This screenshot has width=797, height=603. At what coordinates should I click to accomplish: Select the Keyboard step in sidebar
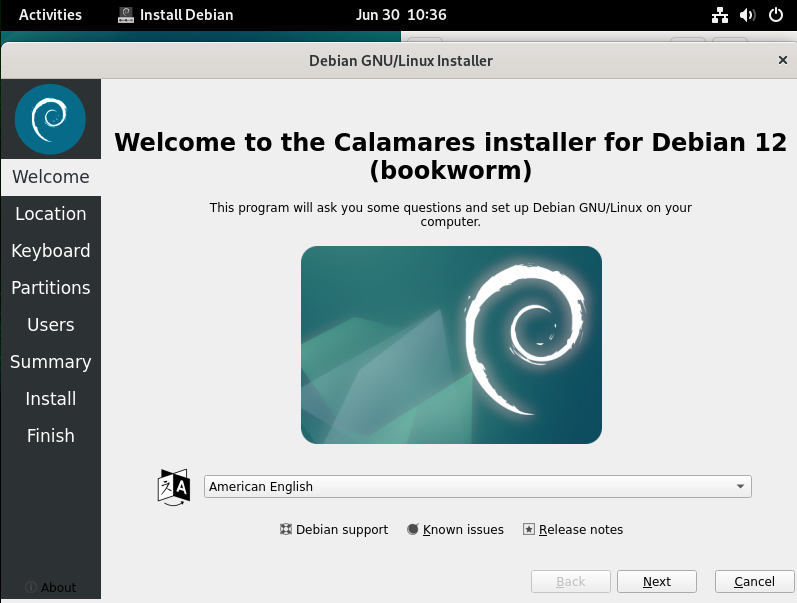tap(51, 251)
